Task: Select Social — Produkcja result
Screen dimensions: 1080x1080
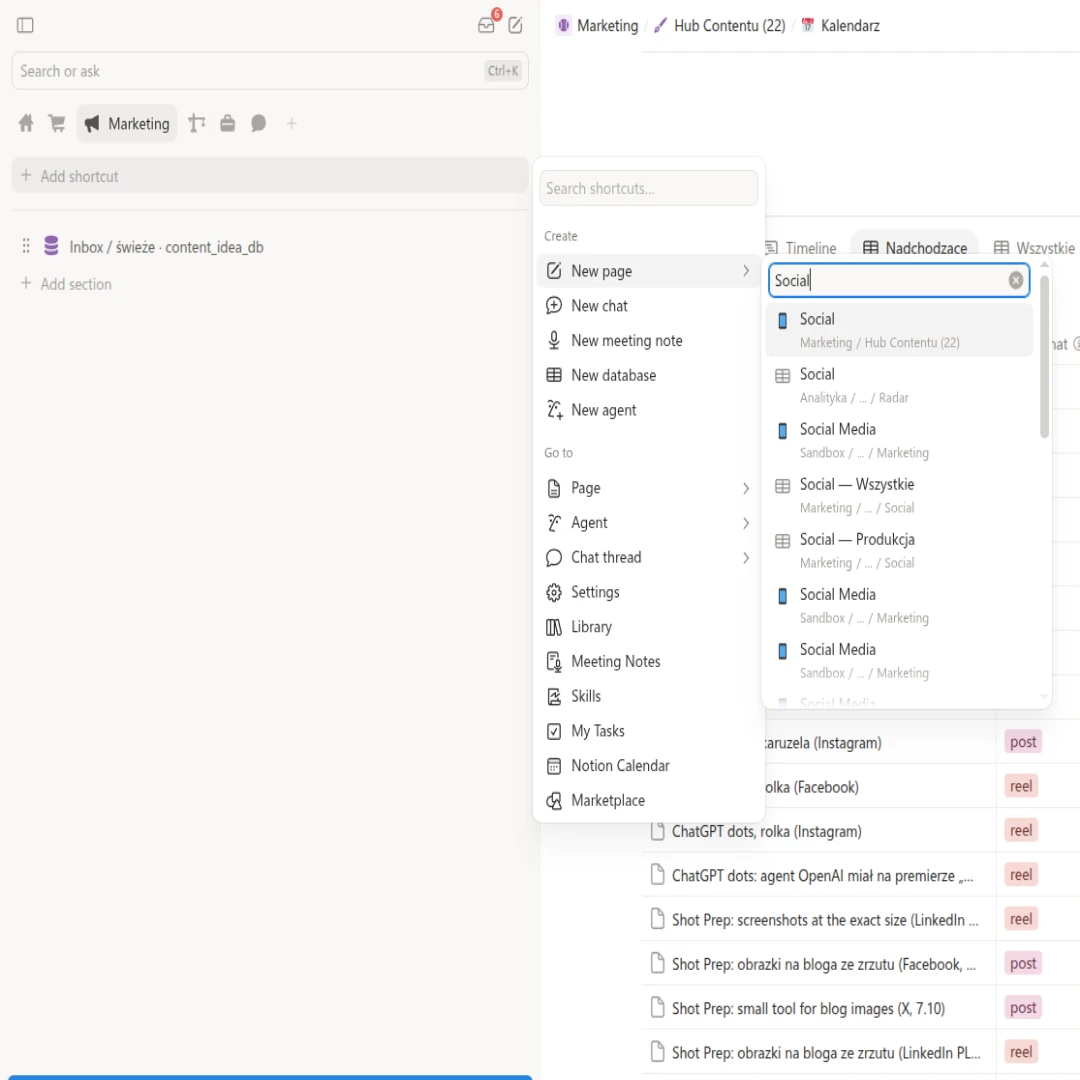Action: [899, 550]
